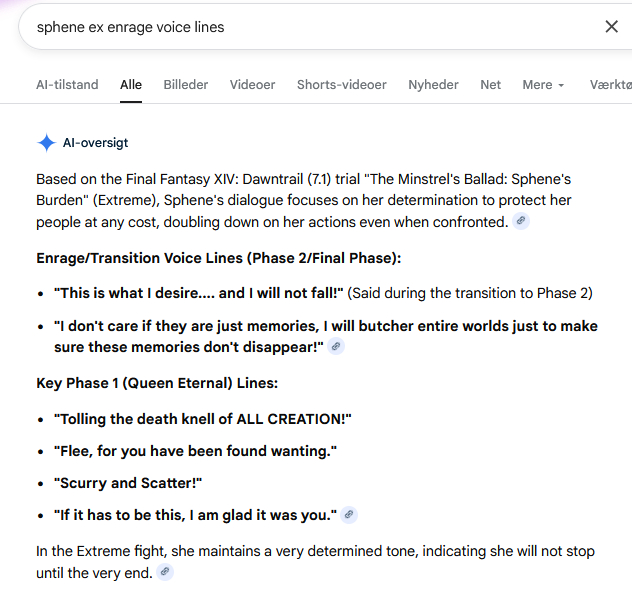This screenshot has width=632, height=610.
Task: Click the AI-oversigt heading label
Action: coord(95,143)
